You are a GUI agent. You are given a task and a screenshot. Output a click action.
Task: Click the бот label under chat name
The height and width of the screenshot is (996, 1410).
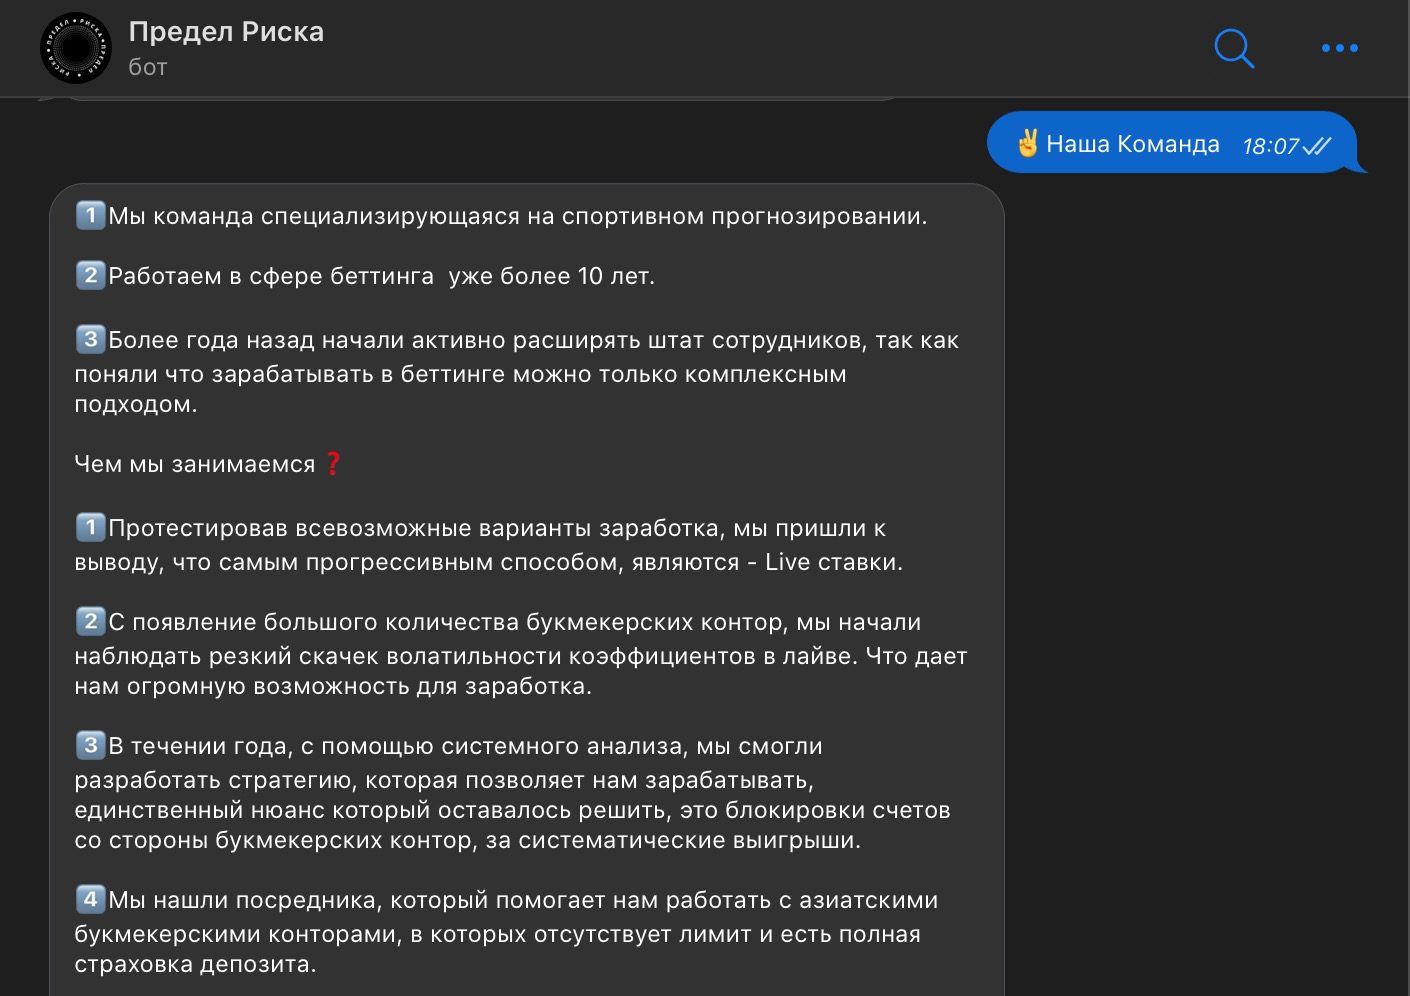click(146, 66)
